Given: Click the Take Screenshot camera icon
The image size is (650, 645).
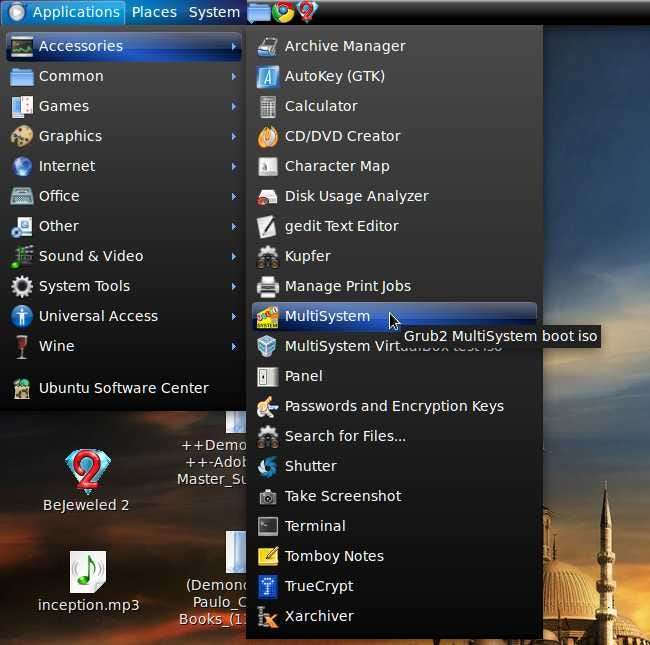Looking at the screenshot, I should (x=268, y=496).
